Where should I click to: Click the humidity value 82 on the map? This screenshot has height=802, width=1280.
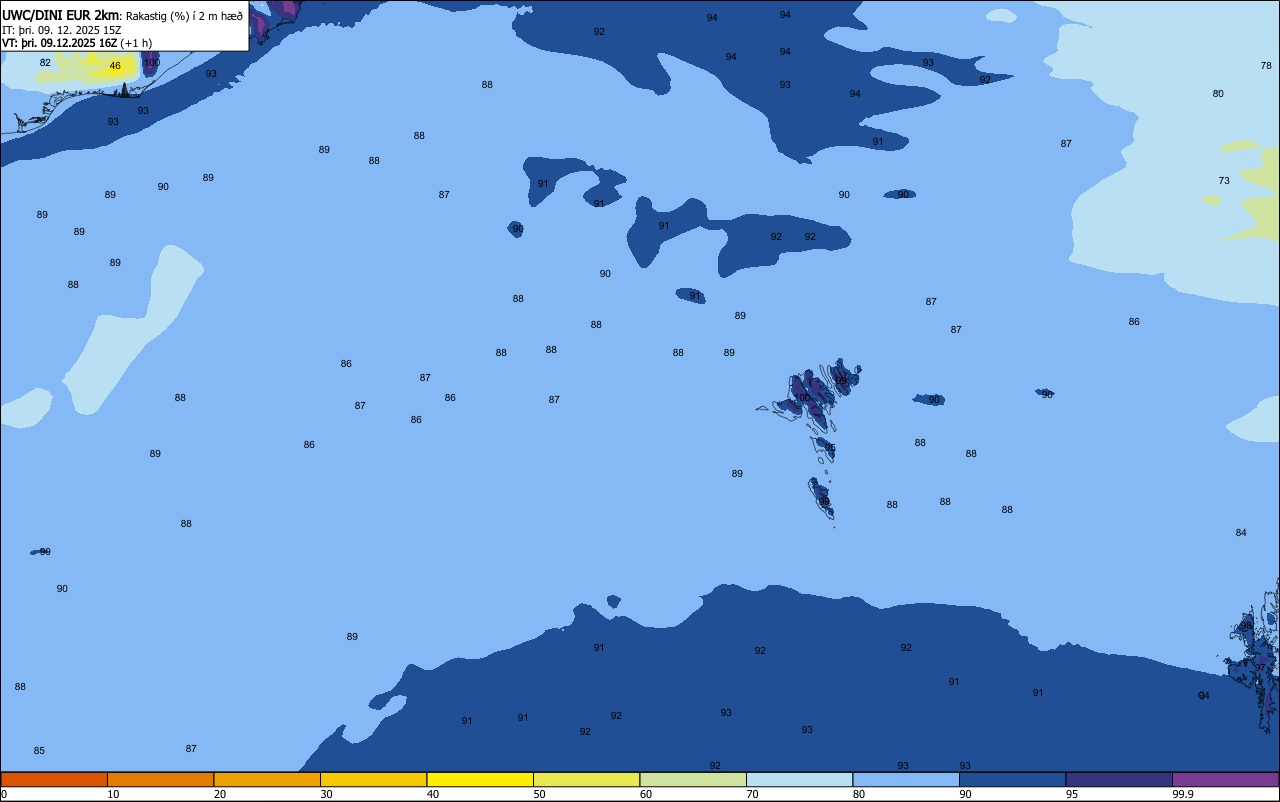[x=45, y=62]
